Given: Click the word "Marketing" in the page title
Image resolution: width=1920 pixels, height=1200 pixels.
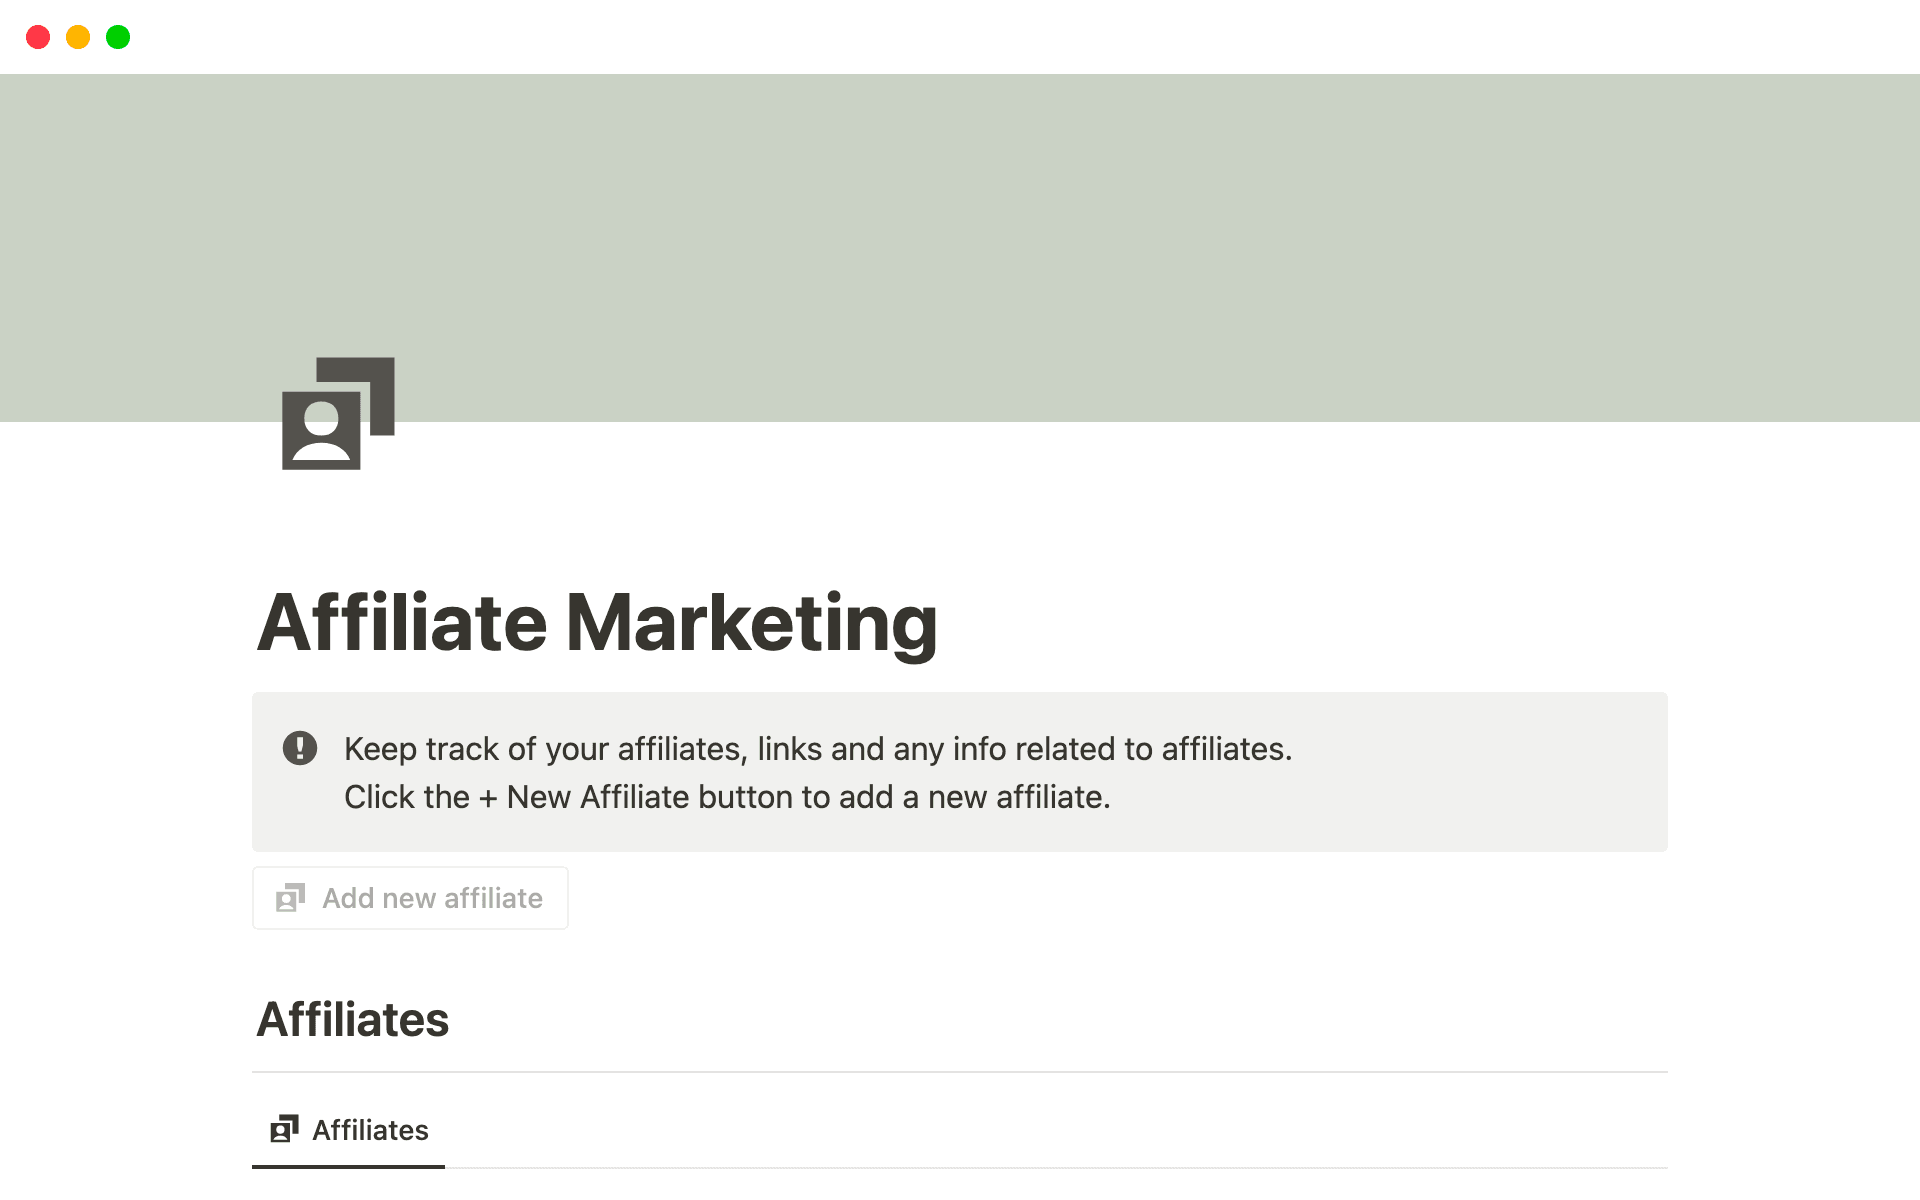Looking at the screenshot, I should [x=752, y=623].
